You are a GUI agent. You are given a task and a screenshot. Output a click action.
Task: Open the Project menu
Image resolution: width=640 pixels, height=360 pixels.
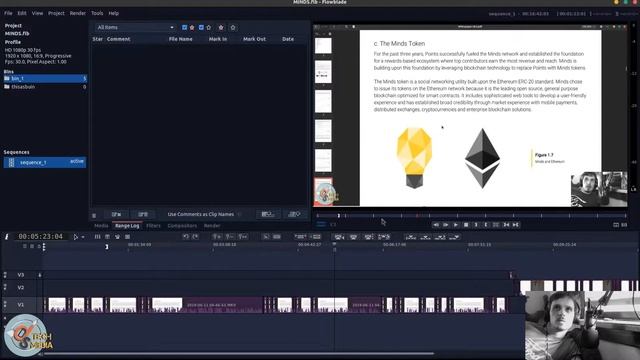point(56,13)
